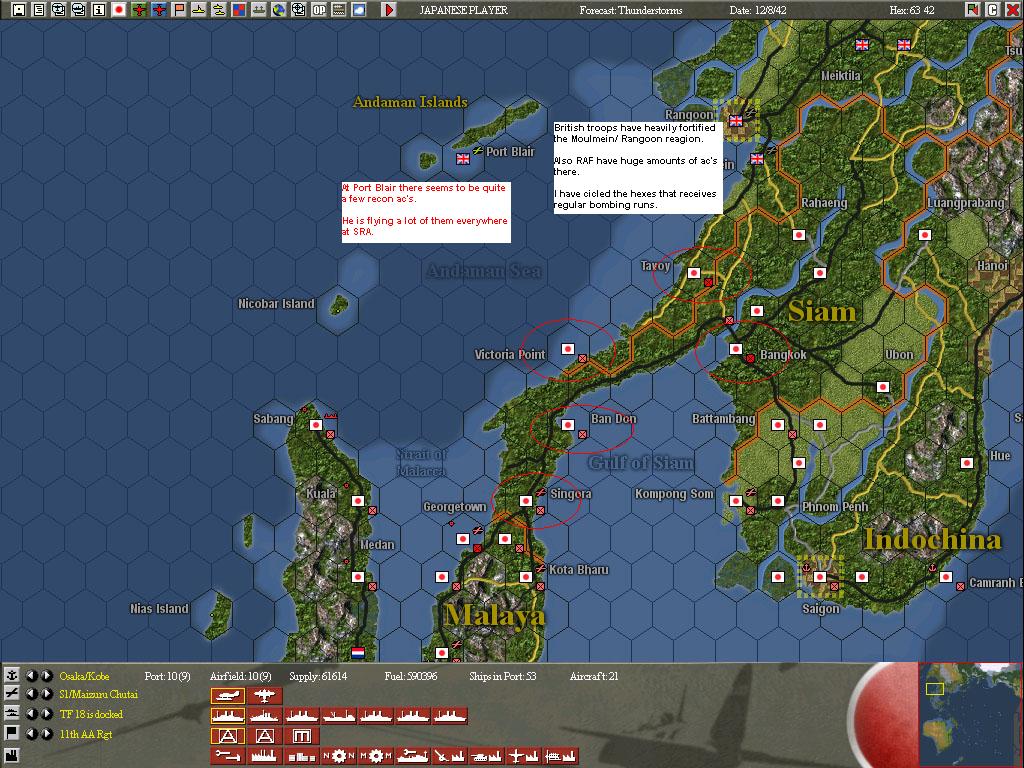The width and height of the screenshot is (1024, 768).
Task: Click the Japanese unit at Kota Bharu
Action: [526, 577]
